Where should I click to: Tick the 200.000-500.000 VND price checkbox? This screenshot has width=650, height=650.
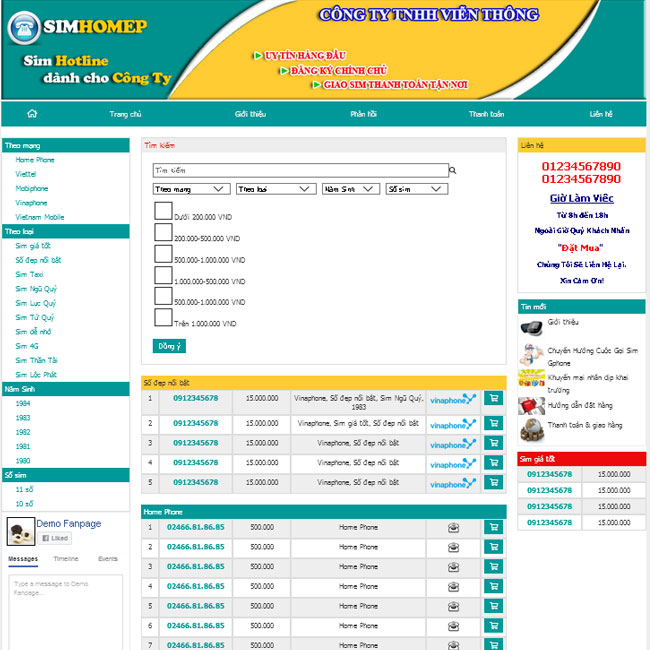163,232
